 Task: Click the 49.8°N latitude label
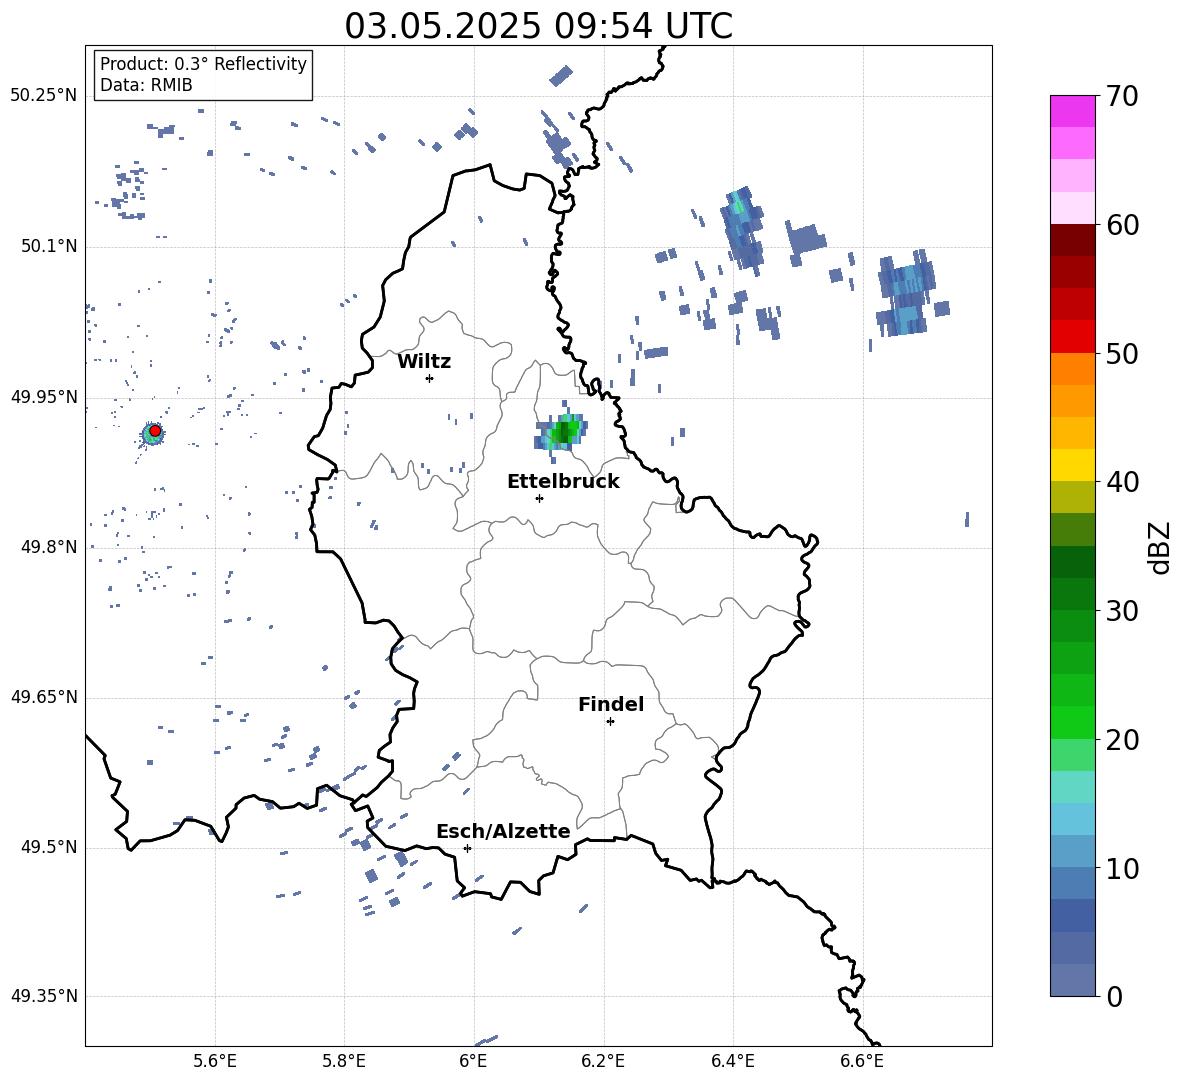[x=48, y=547]
